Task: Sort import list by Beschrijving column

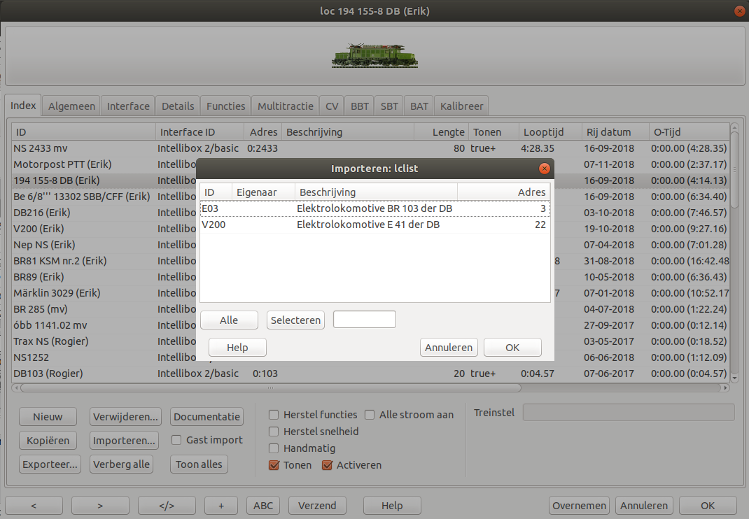Action: point(375,190)
